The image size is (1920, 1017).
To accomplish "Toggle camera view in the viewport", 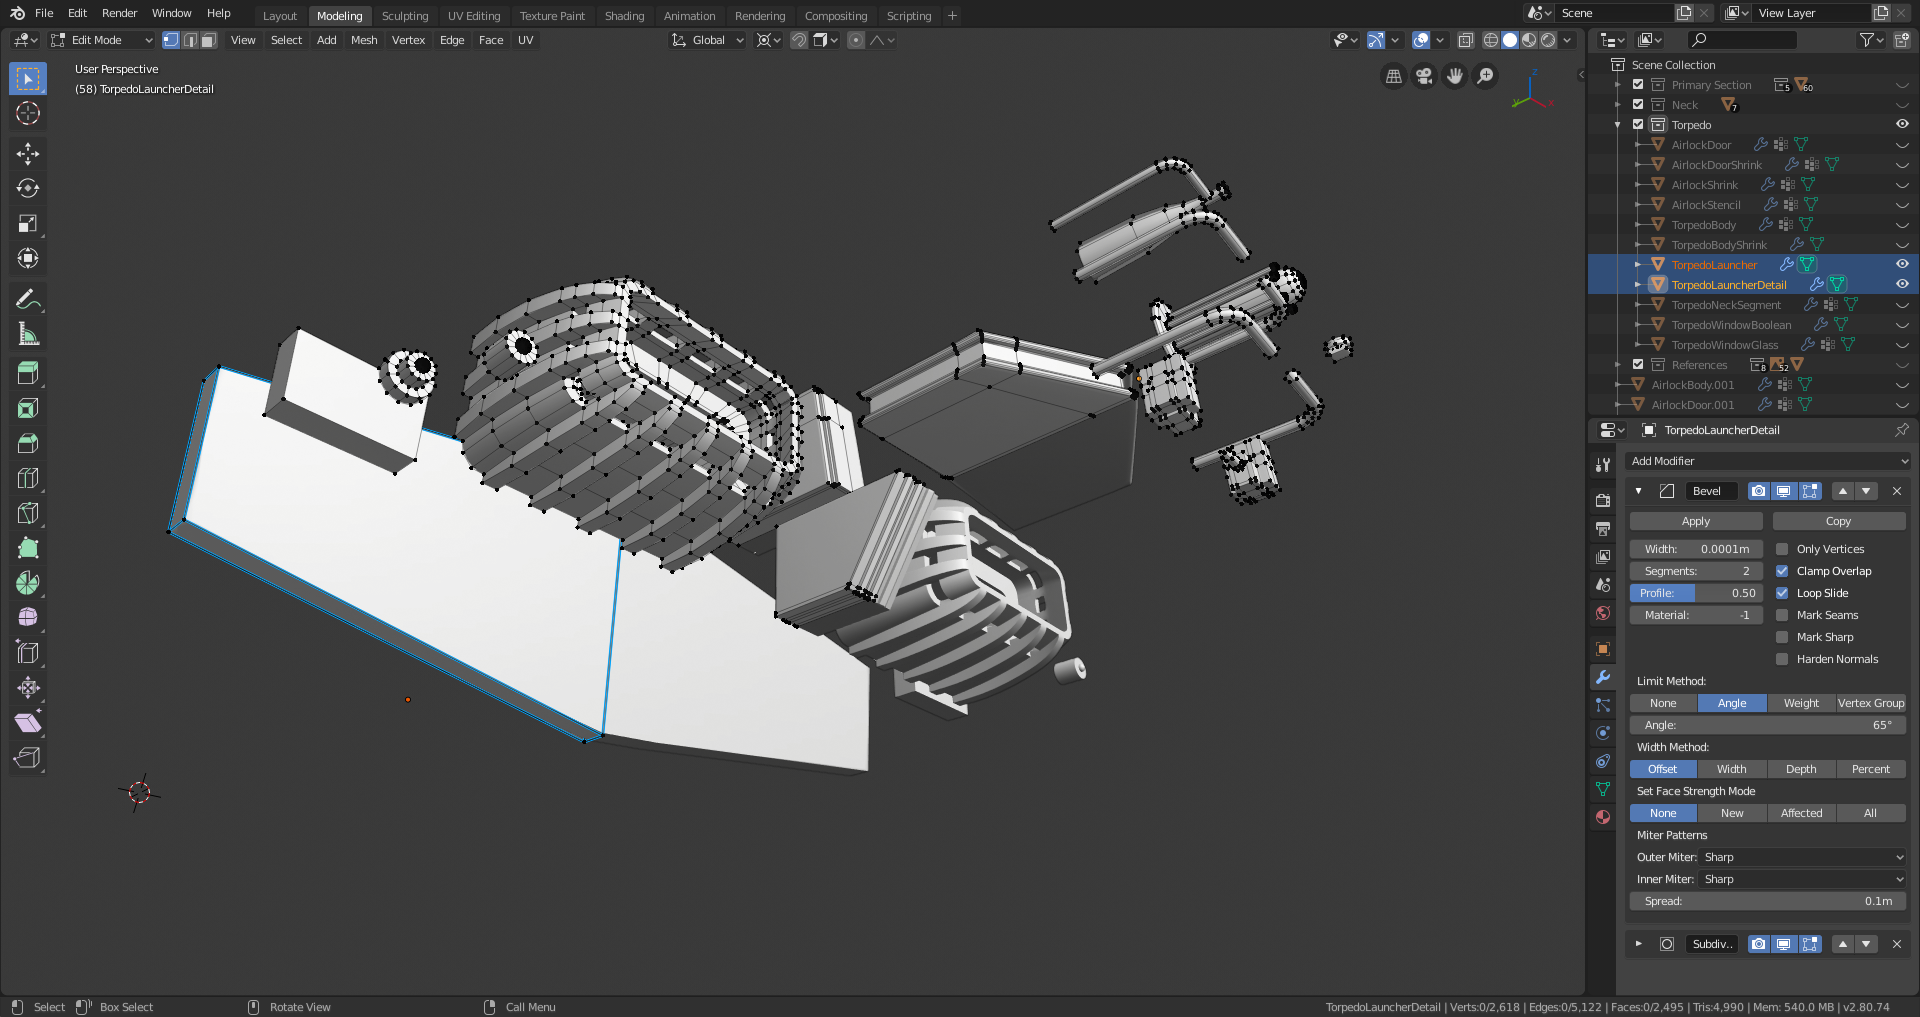I will click(x=1424, y=76).
